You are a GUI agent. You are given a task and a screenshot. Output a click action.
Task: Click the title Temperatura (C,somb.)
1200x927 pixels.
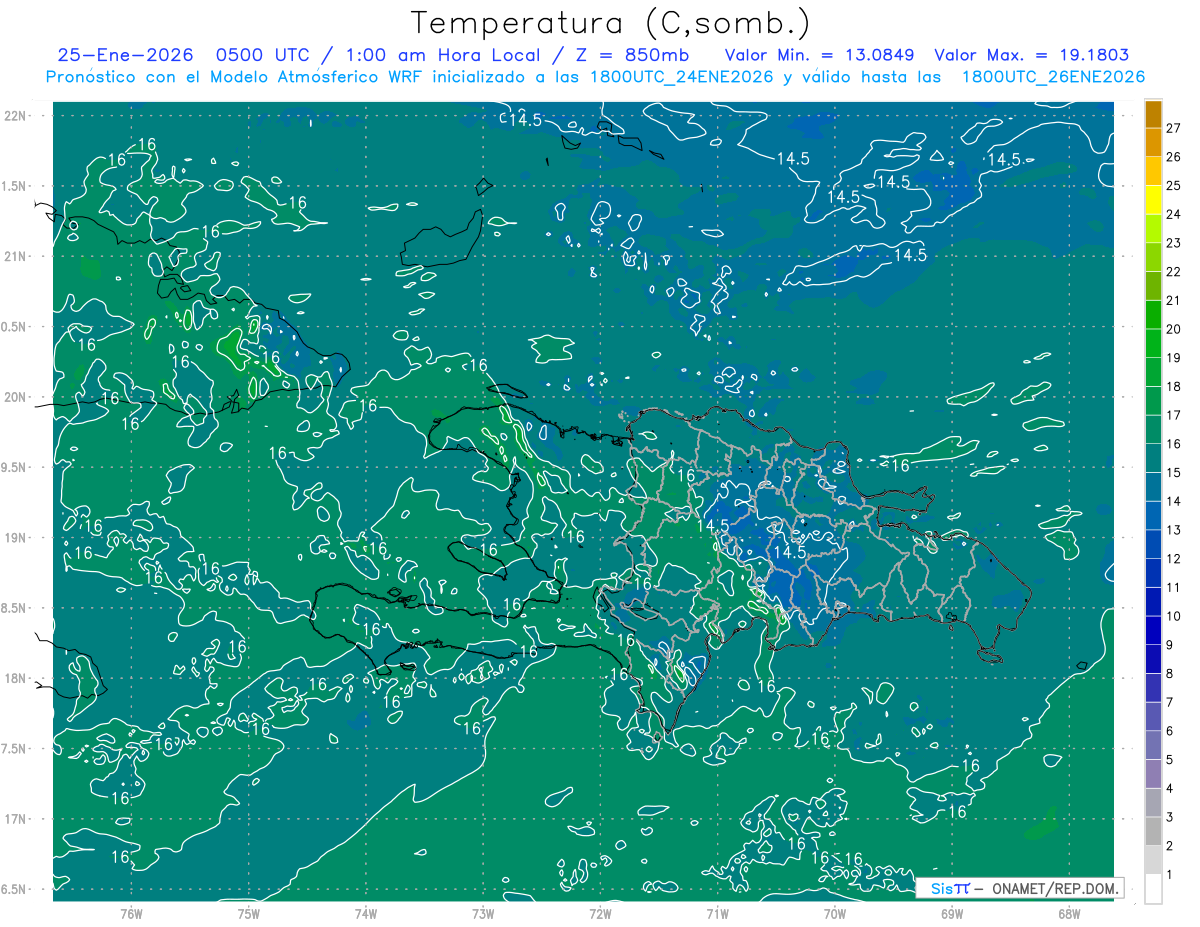coord(610,23)
